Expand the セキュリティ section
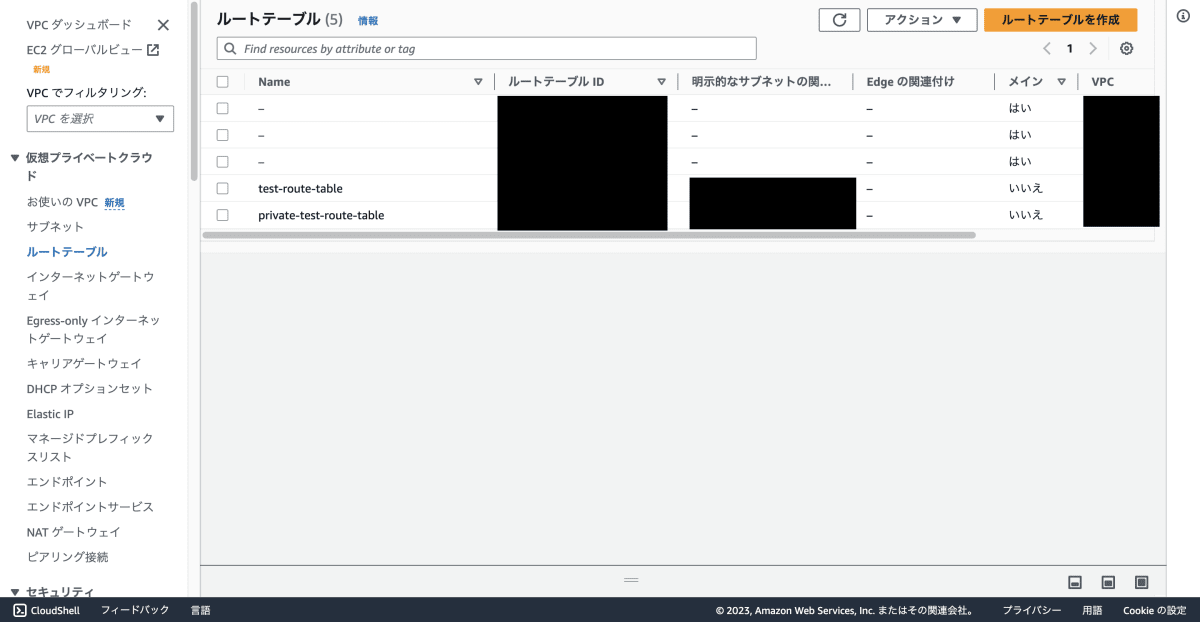This screenshot has height=622, width=1200. 15,592
